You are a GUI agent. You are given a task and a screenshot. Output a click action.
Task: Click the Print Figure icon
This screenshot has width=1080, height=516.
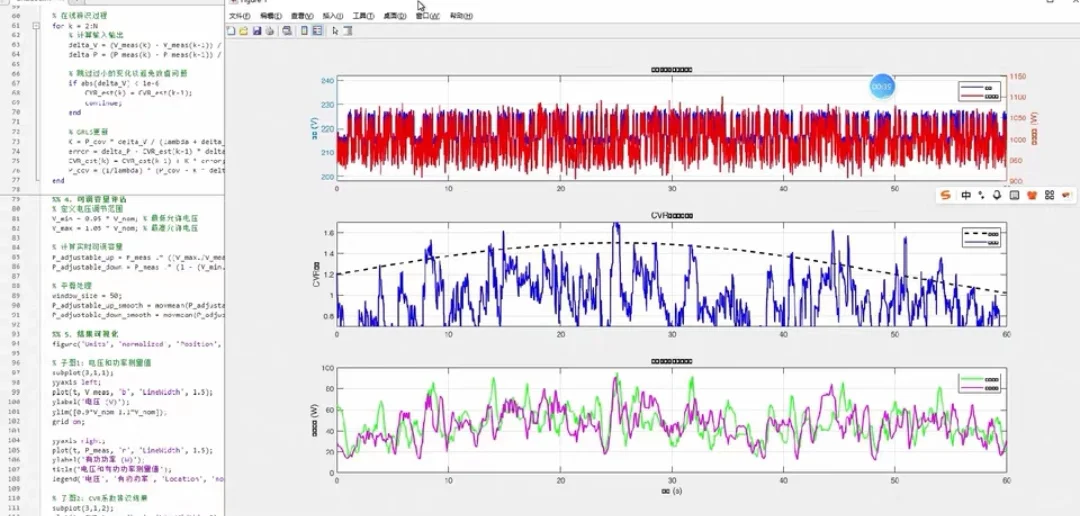[x=270, y=31]
